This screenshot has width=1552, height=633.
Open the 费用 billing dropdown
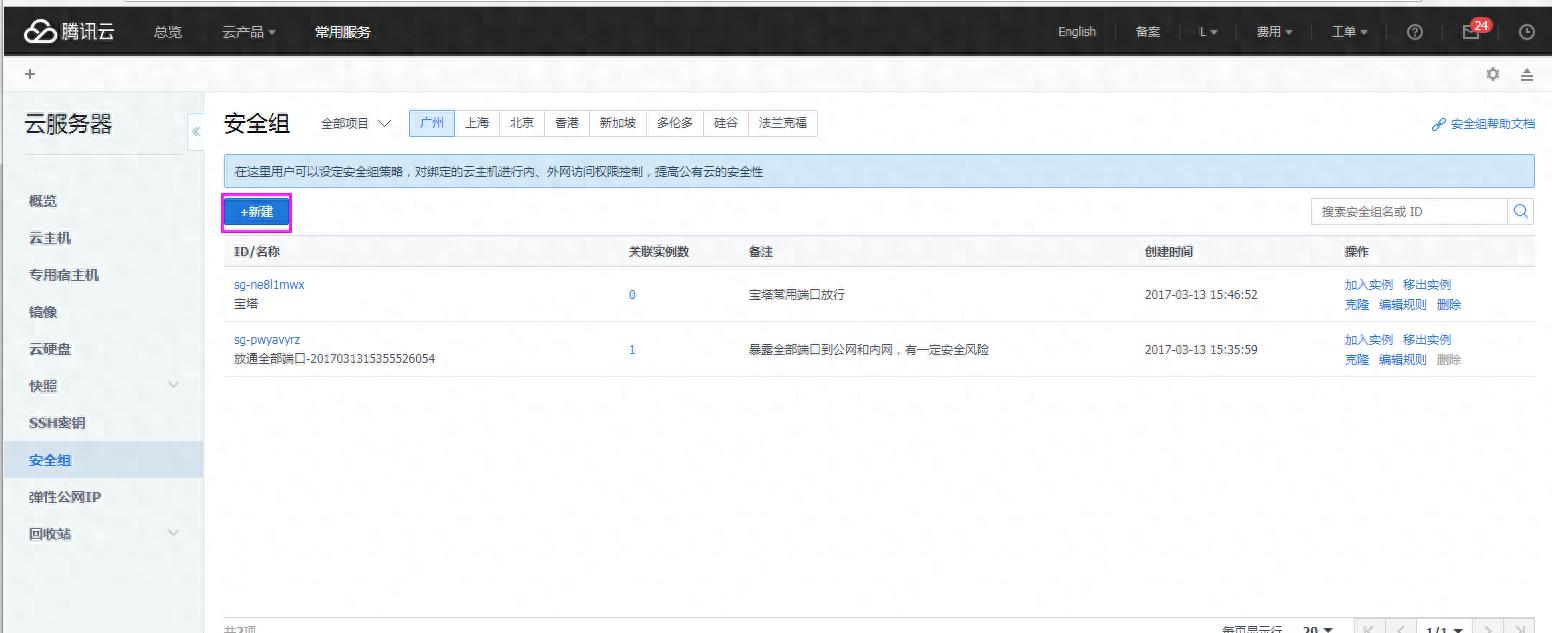point(1274,32)
